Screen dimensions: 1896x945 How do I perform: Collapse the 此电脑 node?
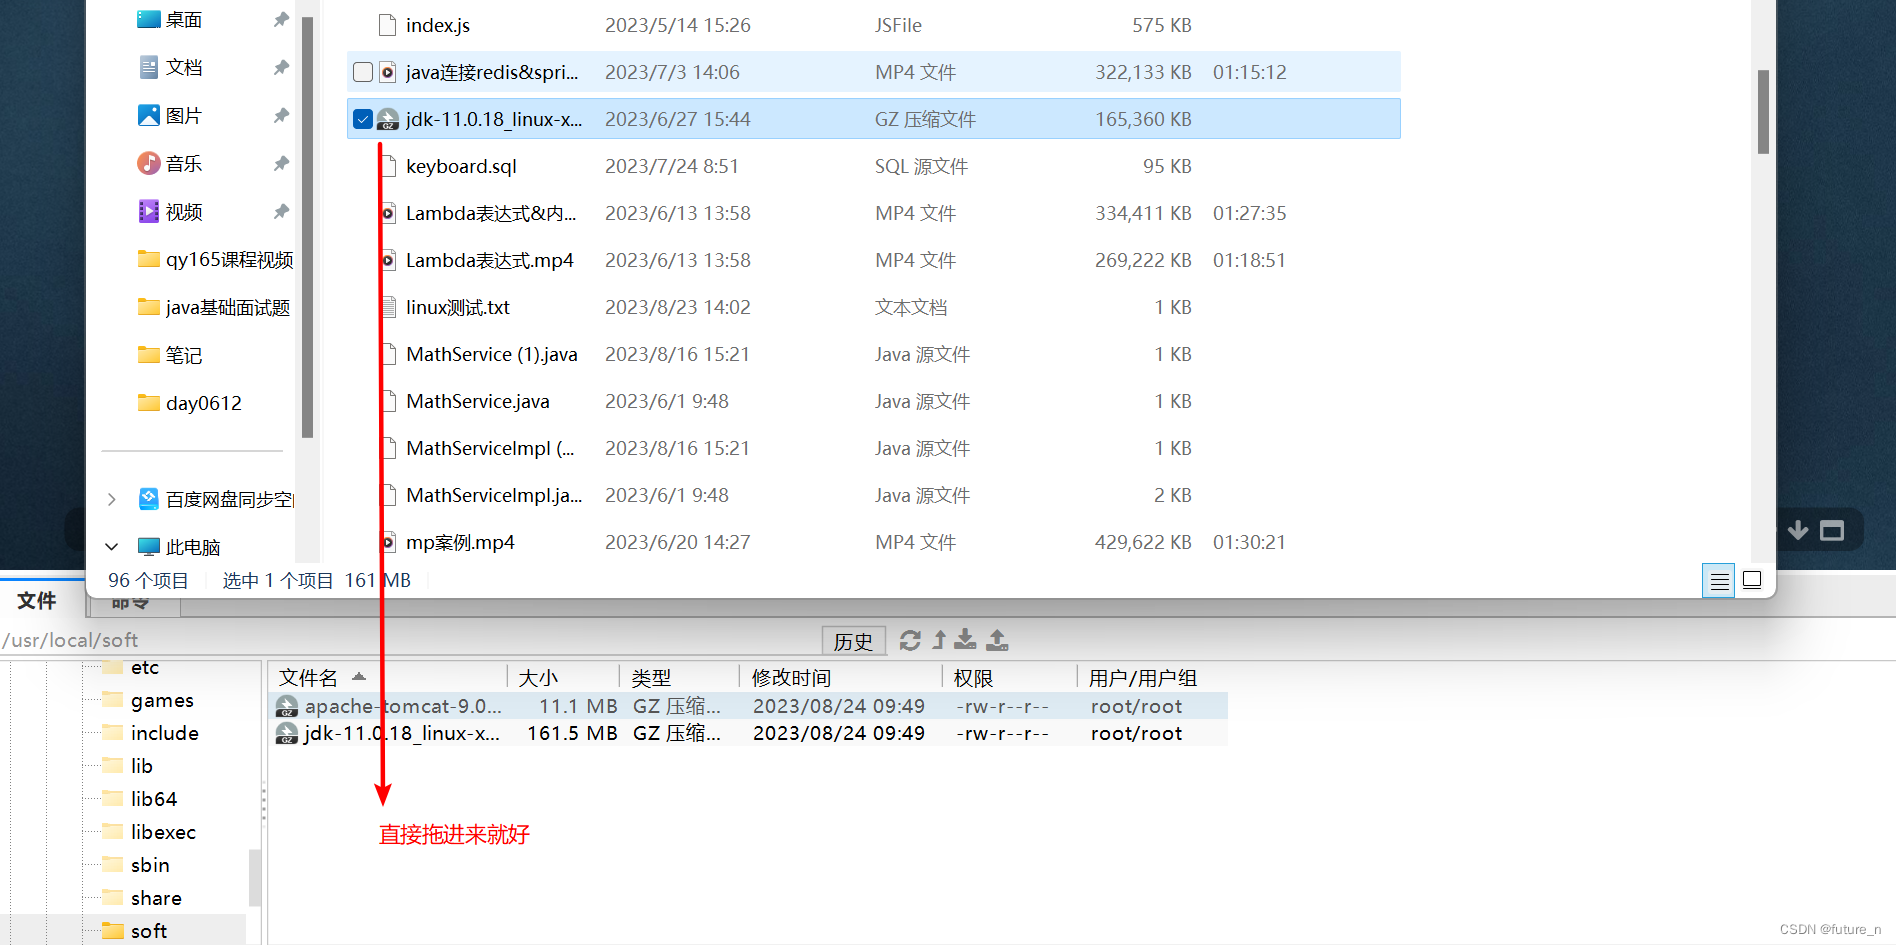[x=112, y=547]
